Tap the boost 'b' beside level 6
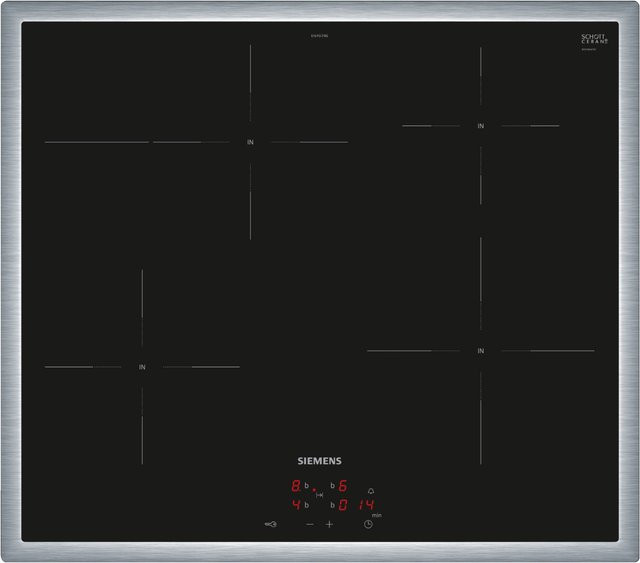This screenshot has height=563, width=640. [332, 486]
